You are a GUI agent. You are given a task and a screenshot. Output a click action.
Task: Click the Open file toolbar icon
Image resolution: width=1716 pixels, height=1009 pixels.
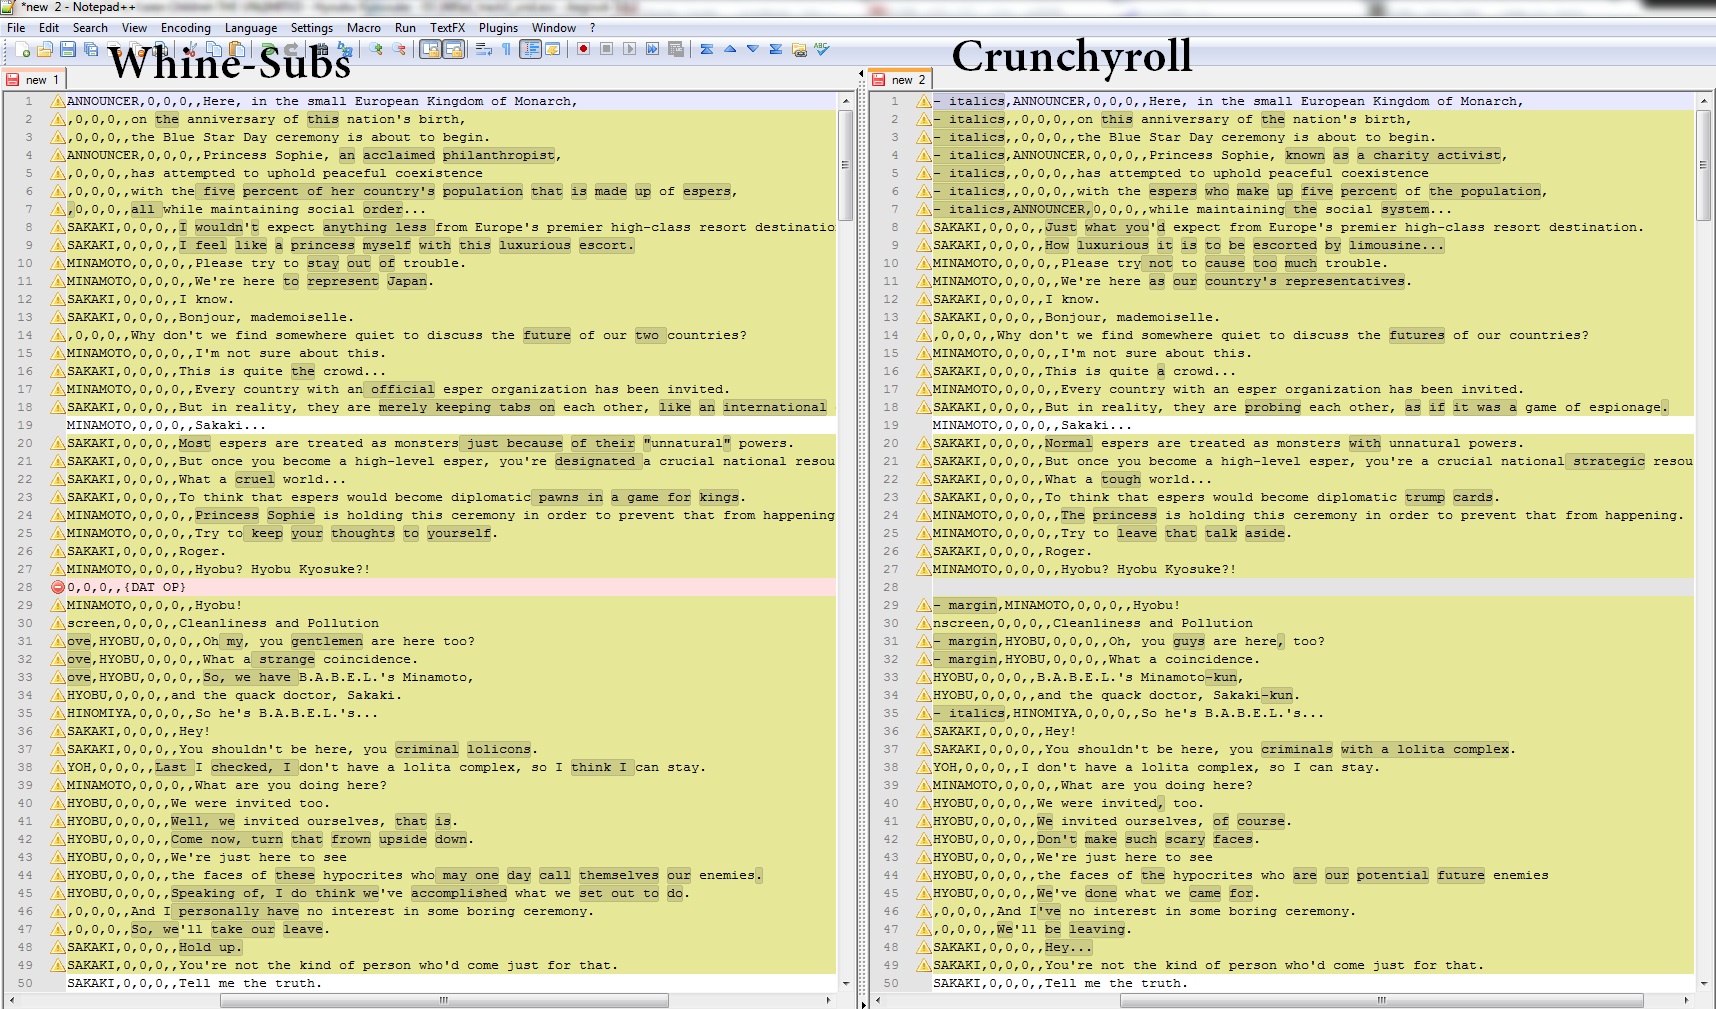point(45,49)
